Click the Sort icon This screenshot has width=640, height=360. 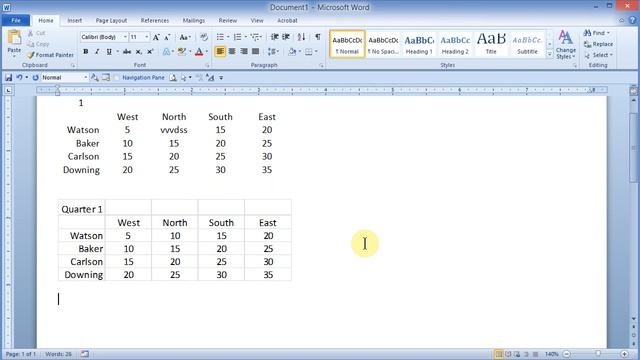pyautogui.click(x=301, y=37)
